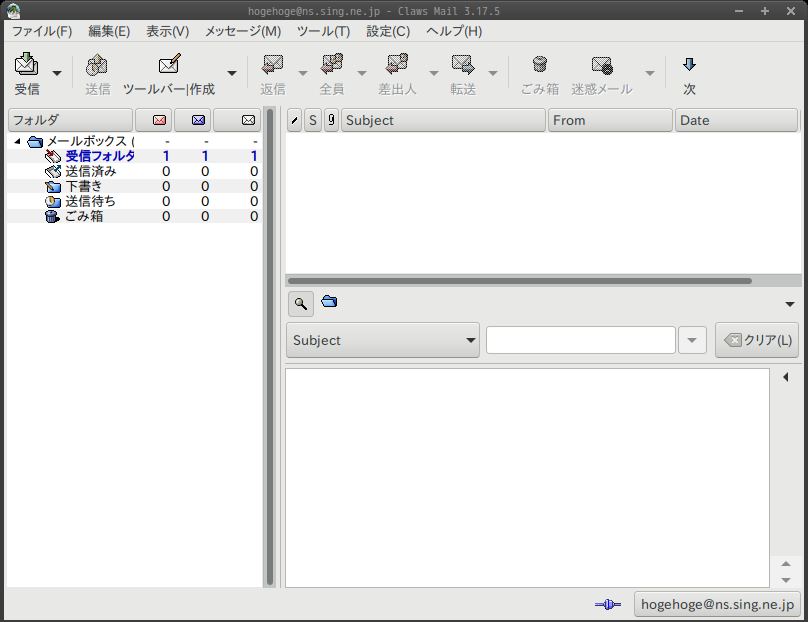
Task: Open the ファイル(F) menu
Action: coord(42,31)
